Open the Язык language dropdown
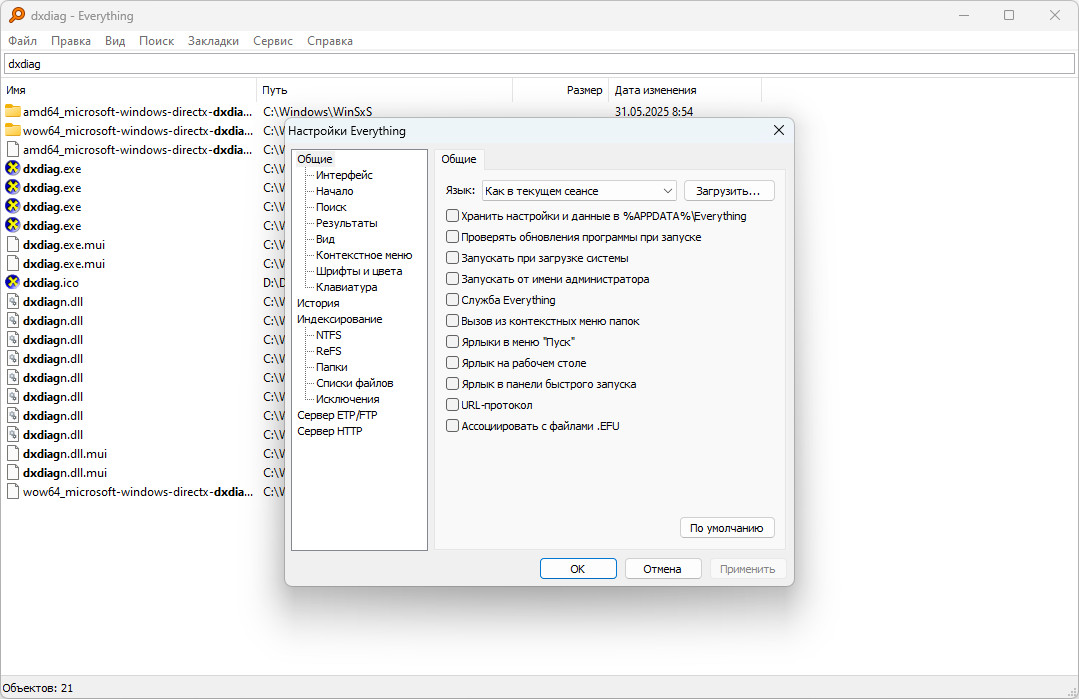The image size is (1079, 699). pos(579,191)
